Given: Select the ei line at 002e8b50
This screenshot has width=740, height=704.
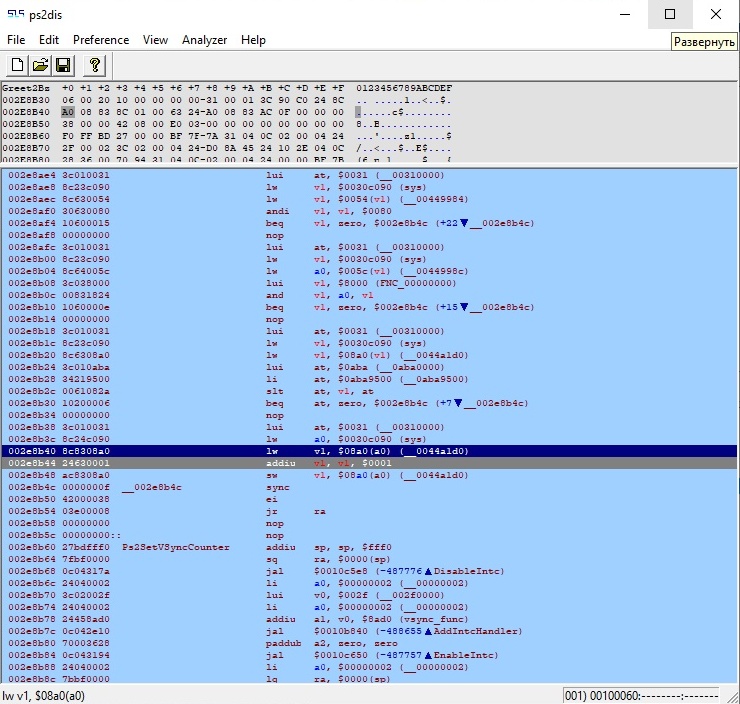Looking at the screenshot, I should (369, 499).
